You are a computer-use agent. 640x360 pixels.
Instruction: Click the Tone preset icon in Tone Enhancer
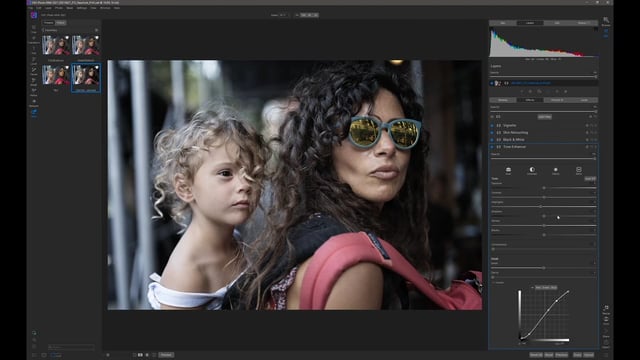(508, 170)
